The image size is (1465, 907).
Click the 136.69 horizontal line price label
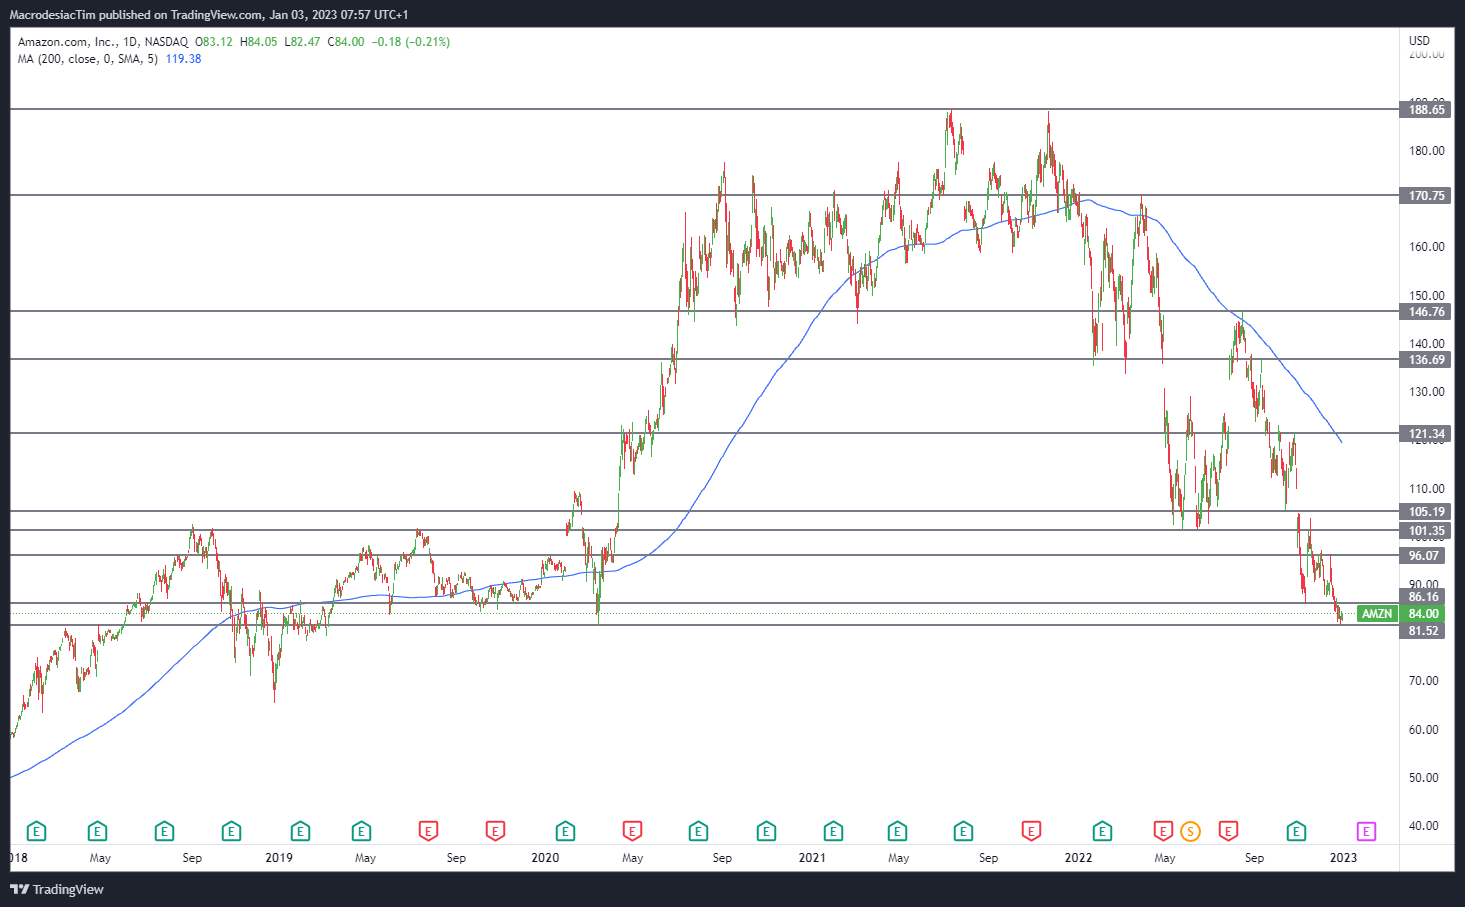pyautogui.click(x=1426, y=360)
